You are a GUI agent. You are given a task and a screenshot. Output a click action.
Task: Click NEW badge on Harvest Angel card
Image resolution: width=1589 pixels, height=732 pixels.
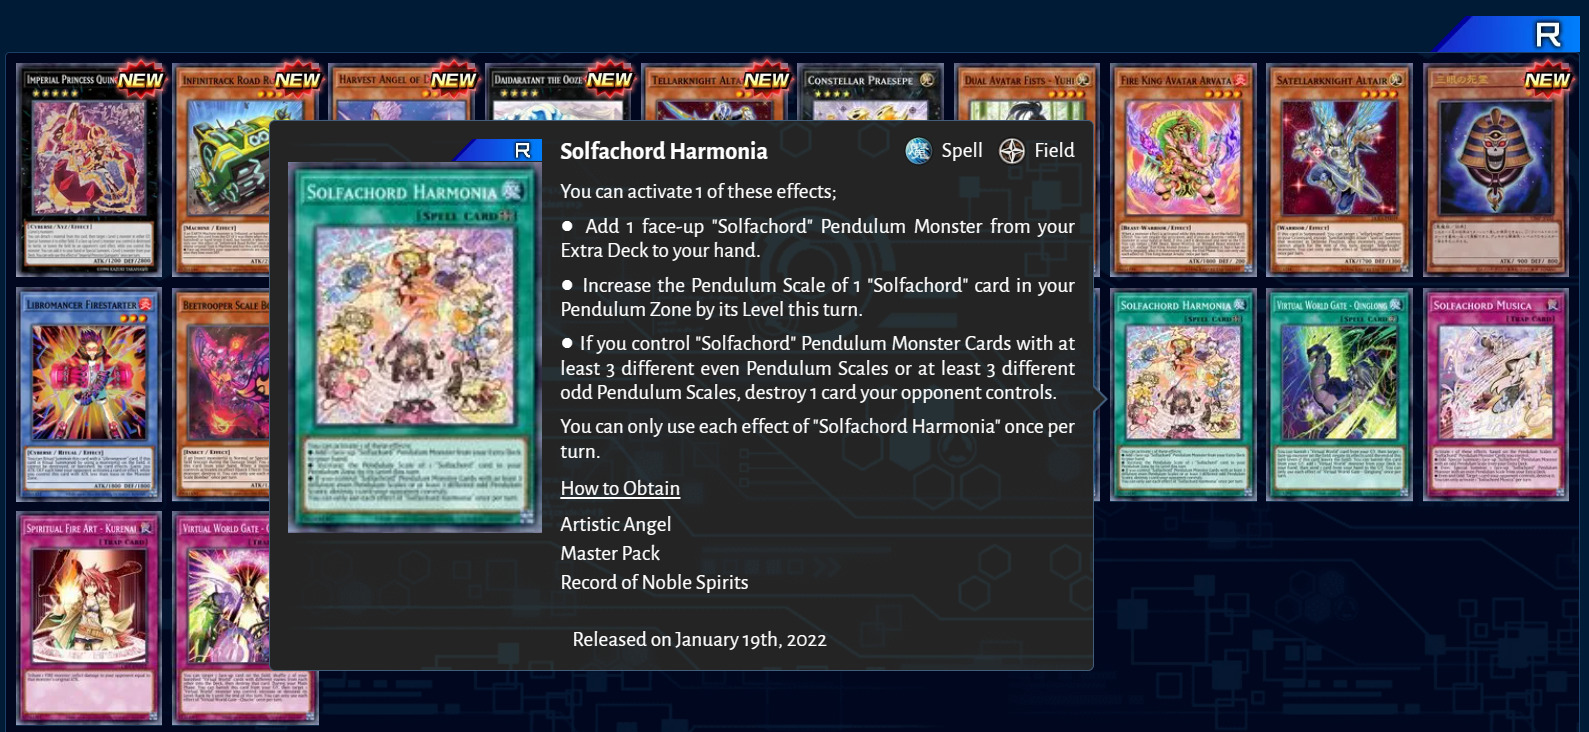click(453, 80)
